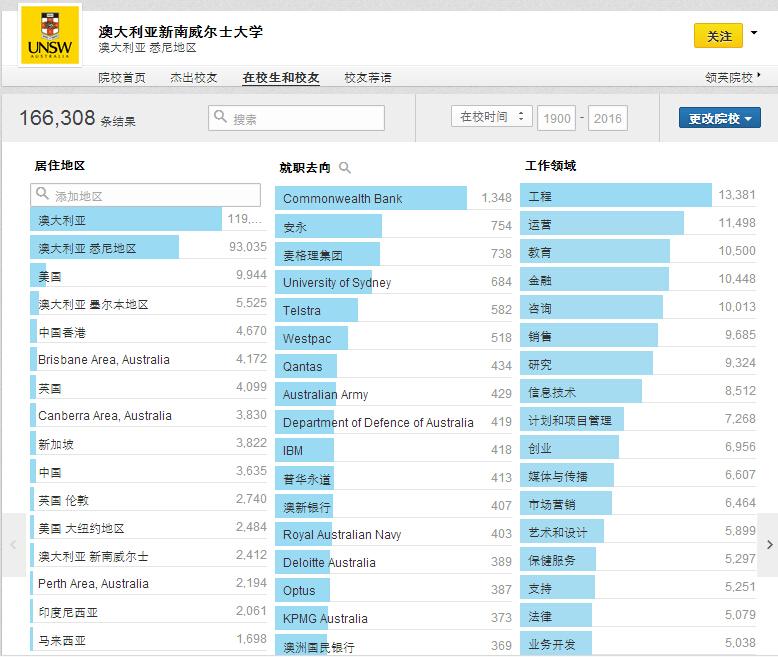Viewport: 778px width, 657px height.
Task: Select the 新加坡 location row
Action: pos(148,444)
